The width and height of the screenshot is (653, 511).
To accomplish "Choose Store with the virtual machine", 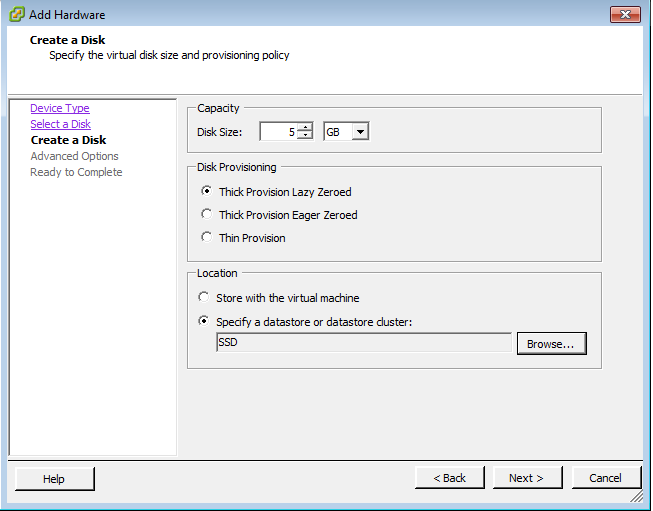I will (x=204, y=297).
